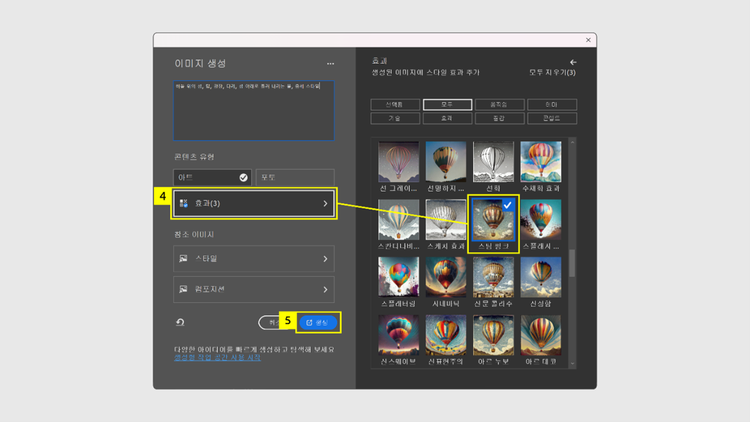Switch to the 선택됨 filter tab
The image size is (750, 422).
coord(395,104)
